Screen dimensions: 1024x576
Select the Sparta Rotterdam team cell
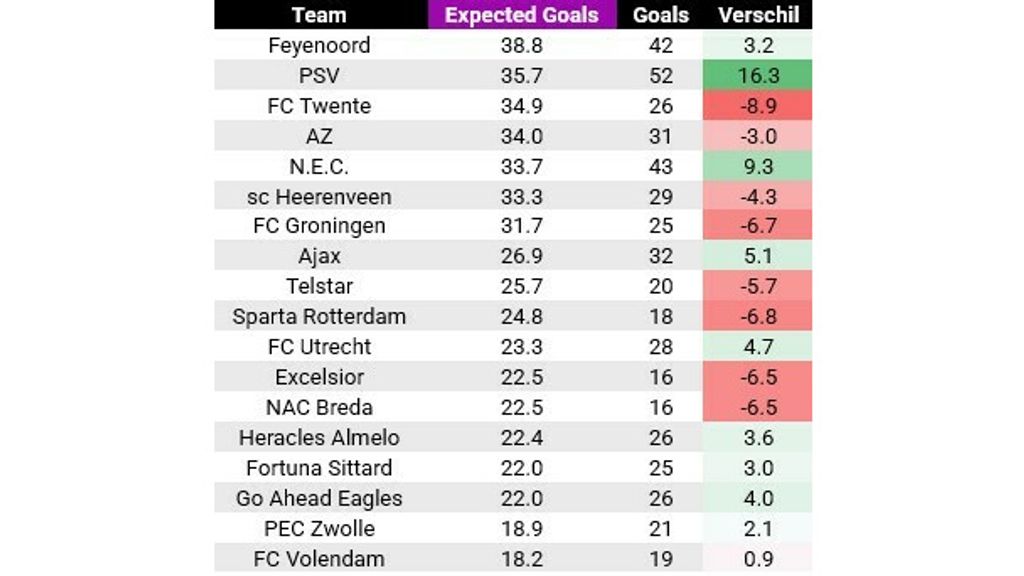coord(319,317)
